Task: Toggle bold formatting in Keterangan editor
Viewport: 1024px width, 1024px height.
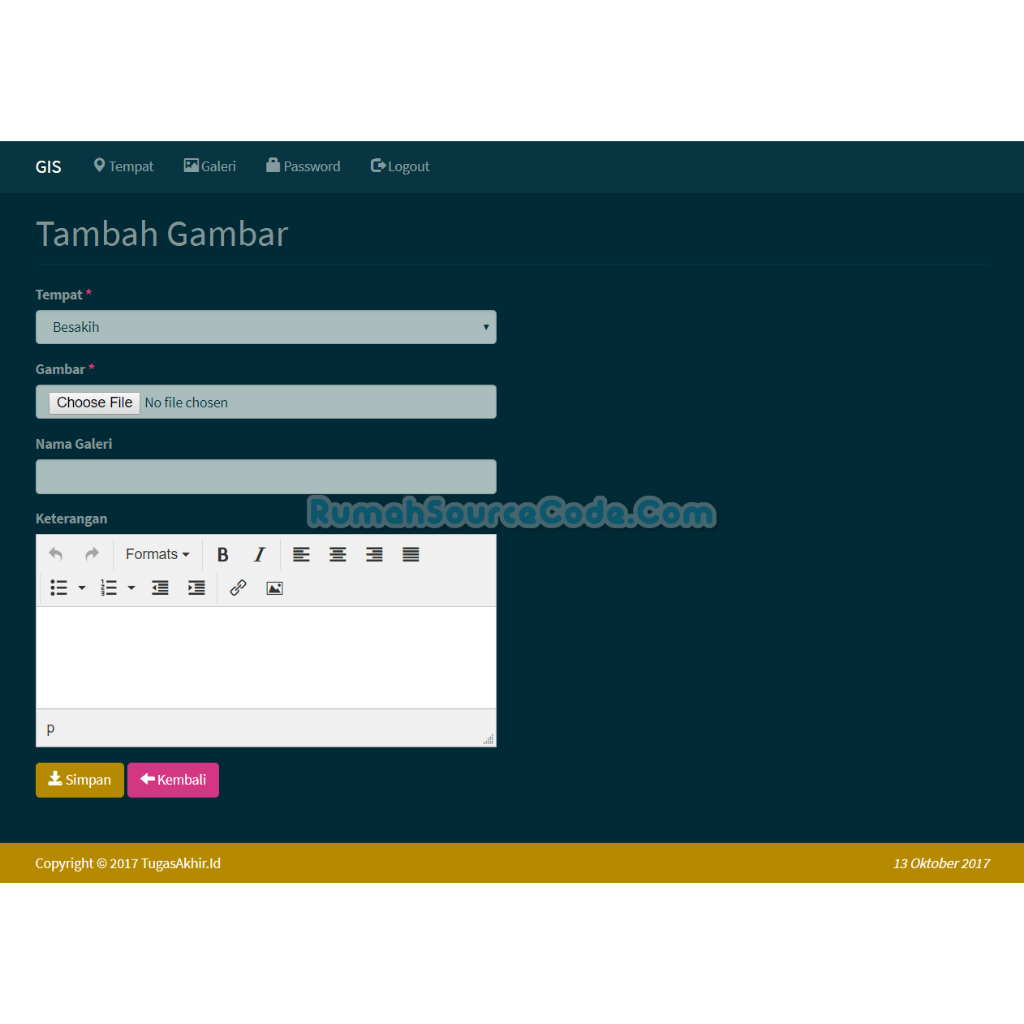Action: click(x=222, y=554)
